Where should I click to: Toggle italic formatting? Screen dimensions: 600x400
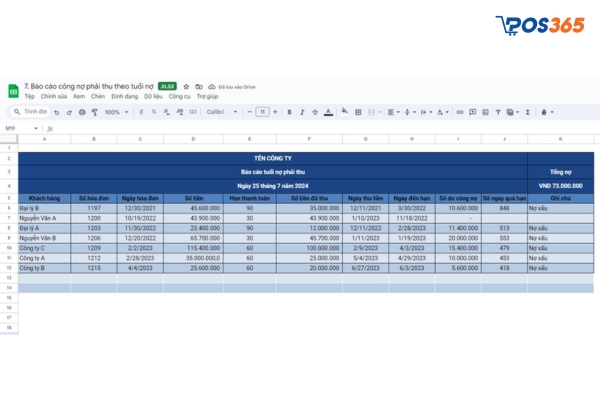(x=302, y=112)
